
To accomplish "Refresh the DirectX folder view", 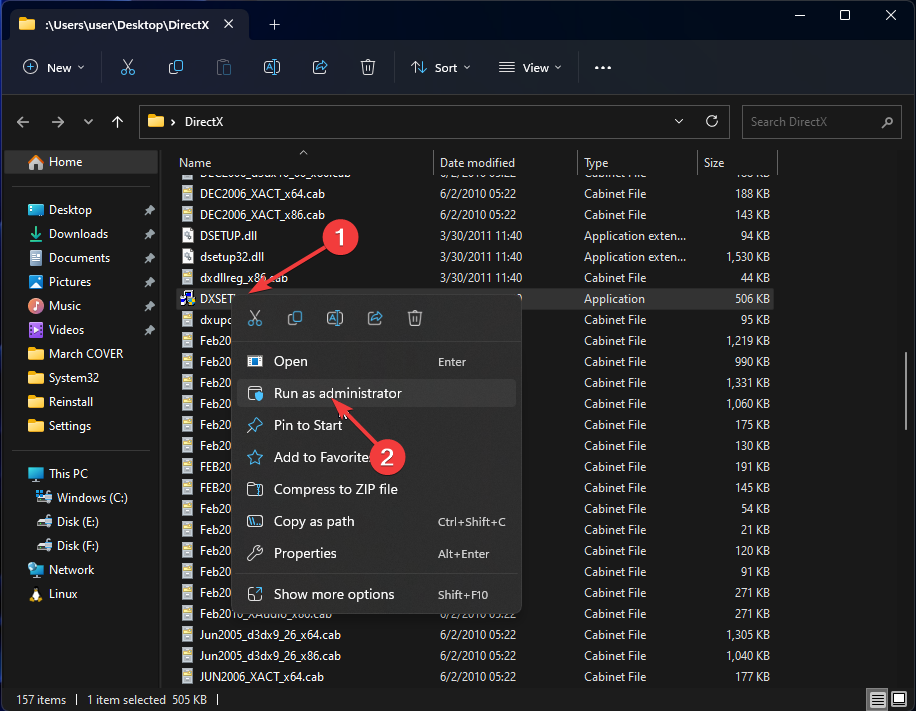I will tap(712, 122).
